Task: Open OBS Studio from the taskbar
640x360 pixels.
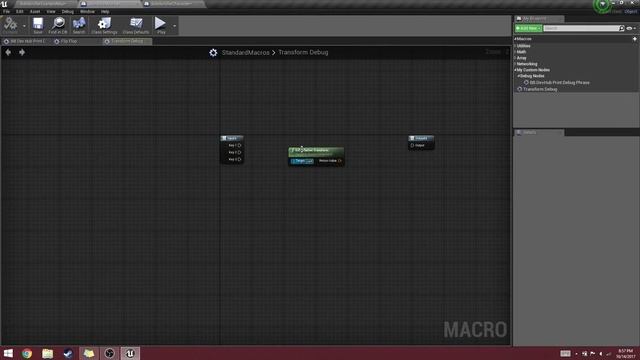Action: (x=109, y=353)
